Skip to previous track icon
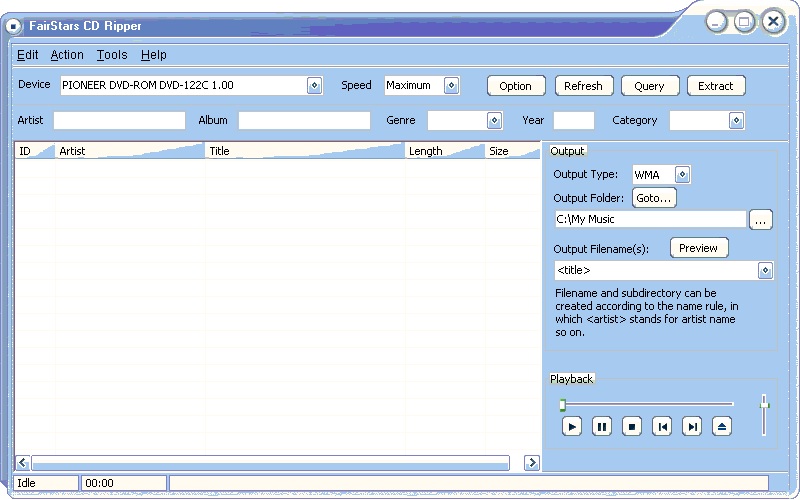 point(661,427)
